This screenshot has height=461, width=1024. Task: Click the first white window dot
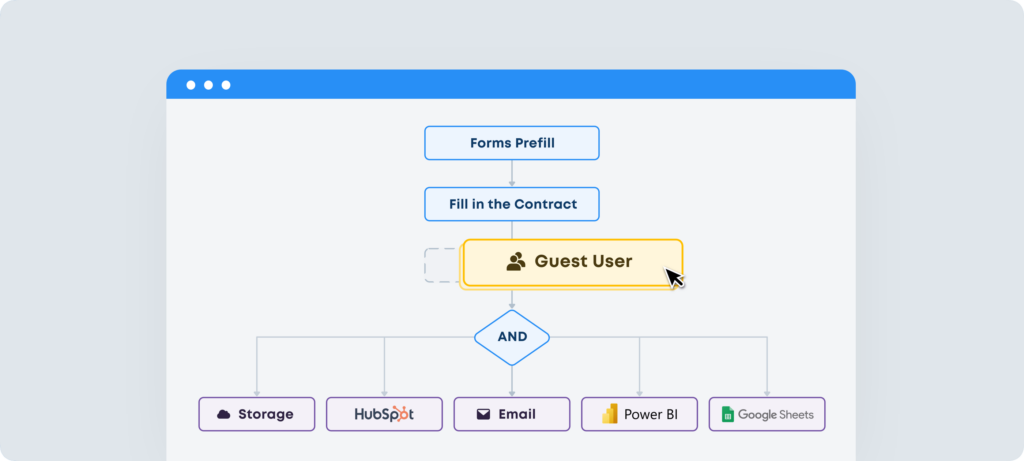(191, 85)
